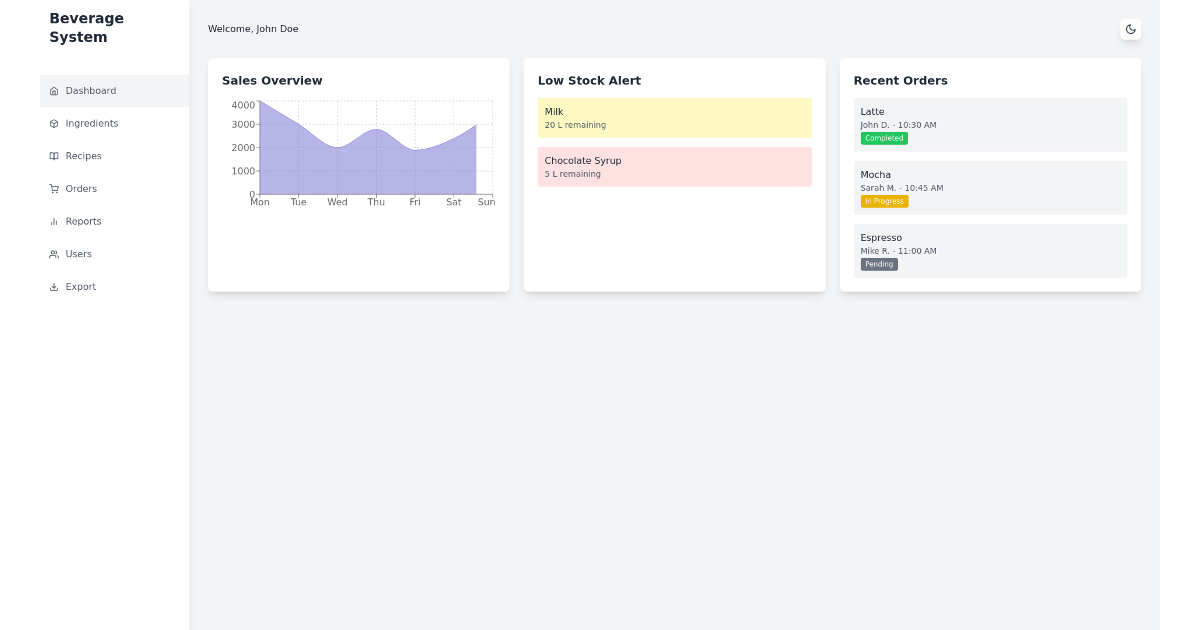Click the Recipes book icon
Viewport: 1200px width, 630px height.
pos(53,156)
